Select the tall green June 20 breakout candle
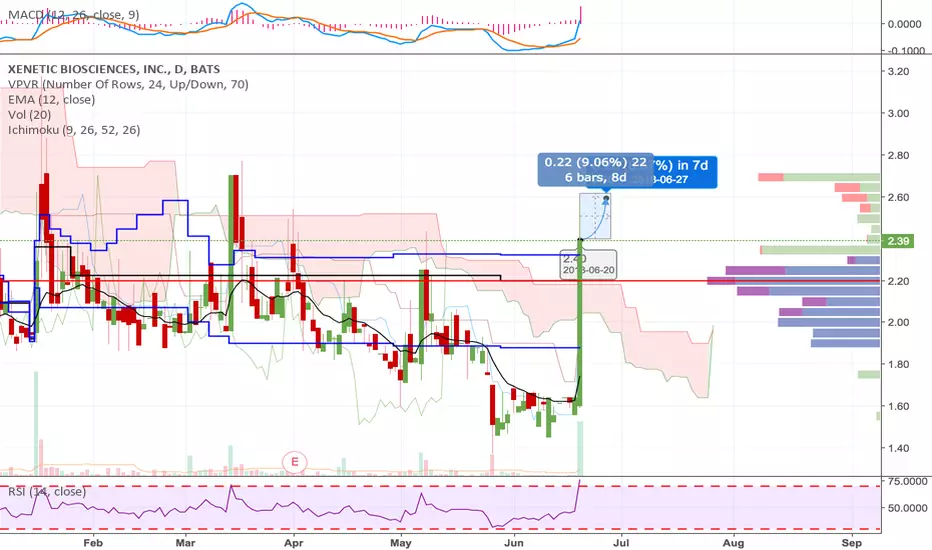This screenshot has height=550, width=932. click(580, 323)
